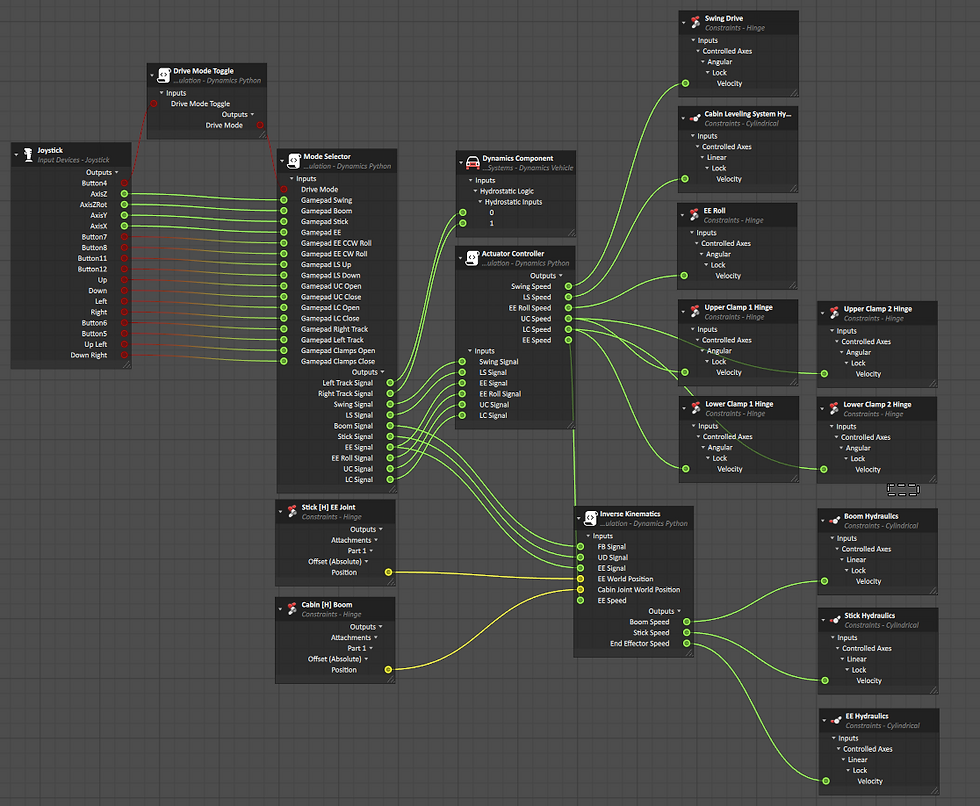
Task: Click the Stick EE Joint Position output port
Action: pos(388,572)
